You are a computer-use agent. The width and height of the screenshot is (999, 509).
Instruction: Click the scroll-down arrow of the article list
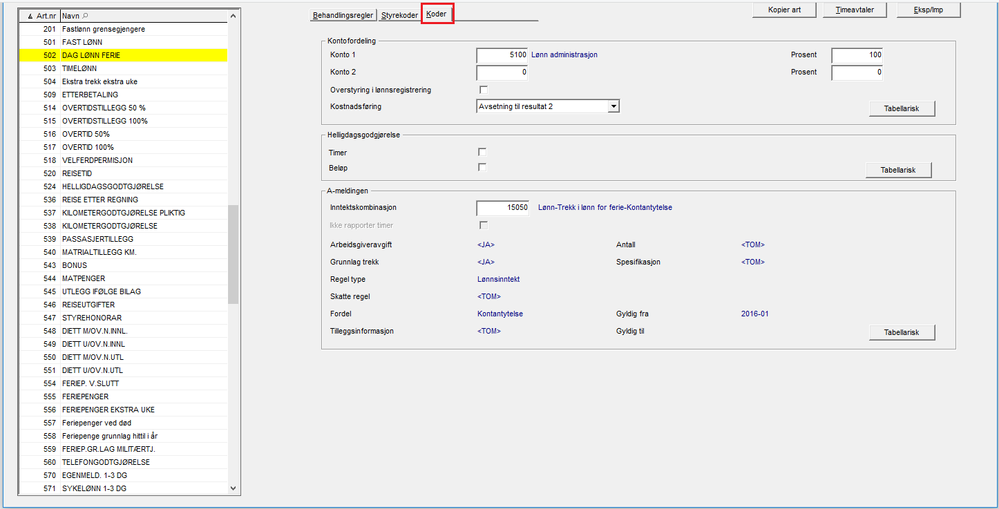coord(233,488)
